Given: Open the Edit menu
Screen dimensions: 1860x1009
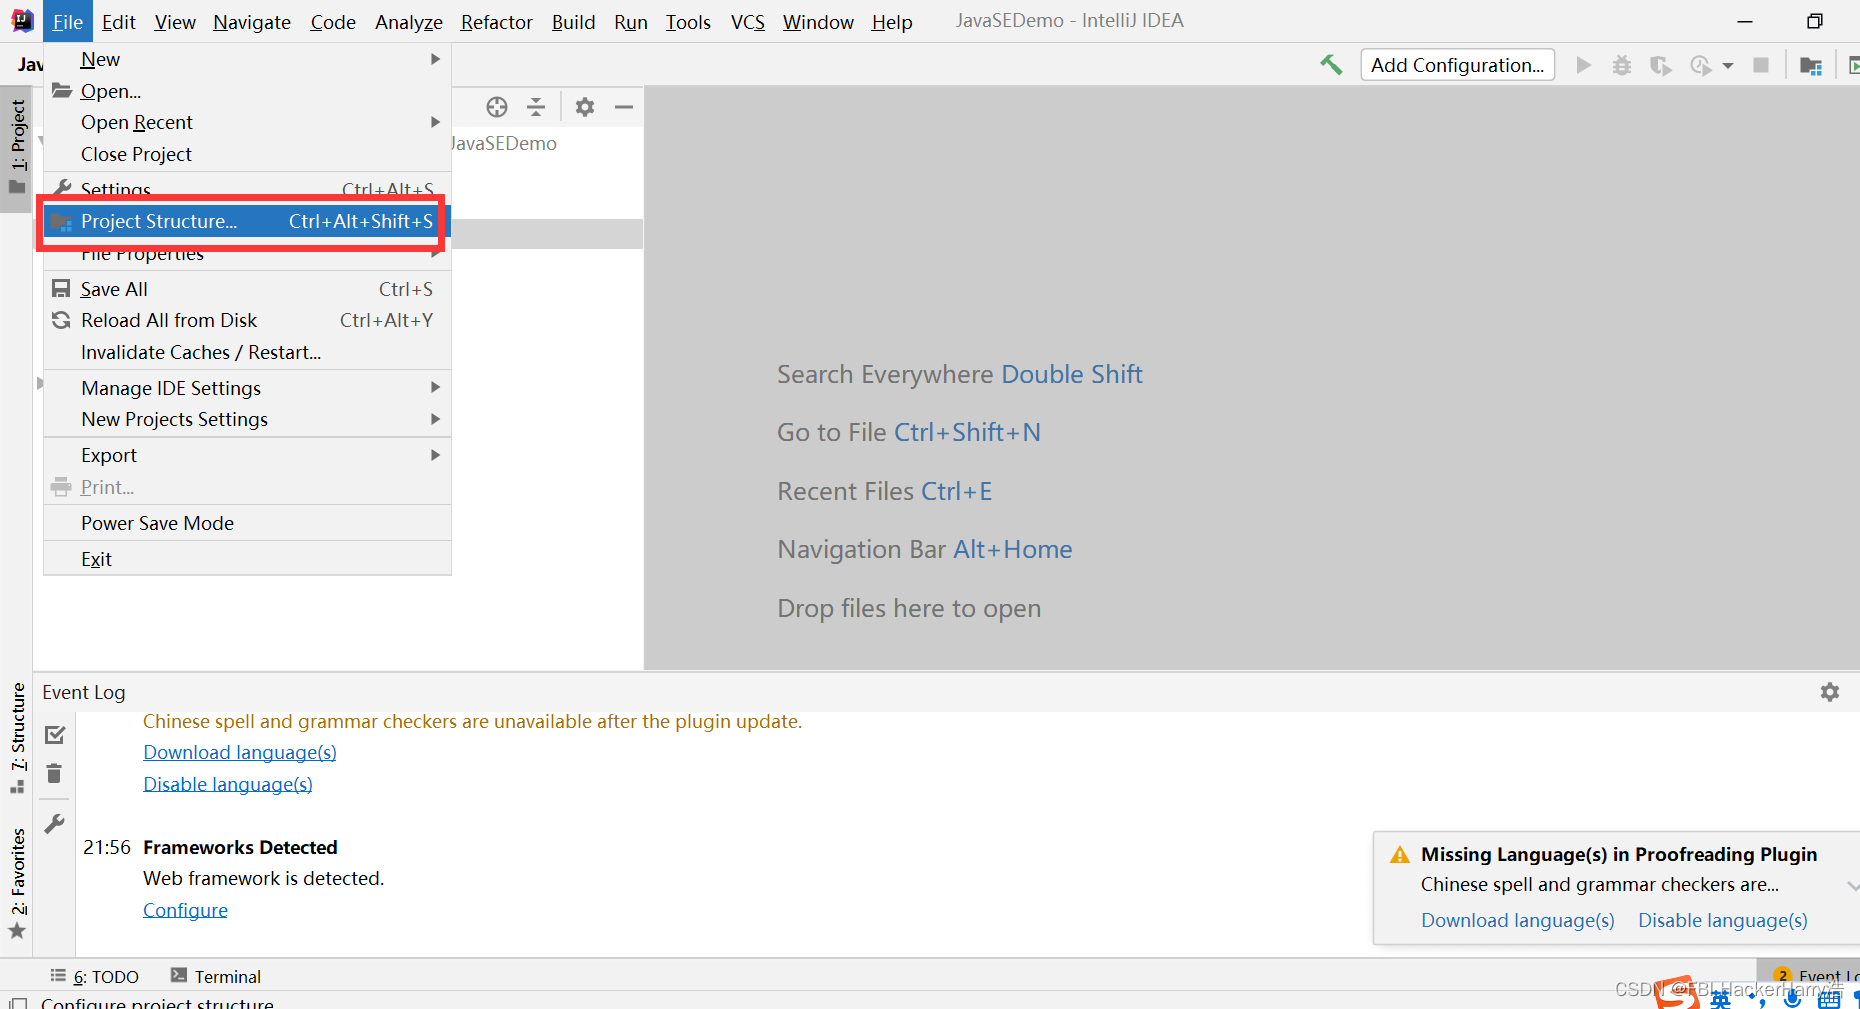Looking at the screenshot, I should [x=118, y=21].
